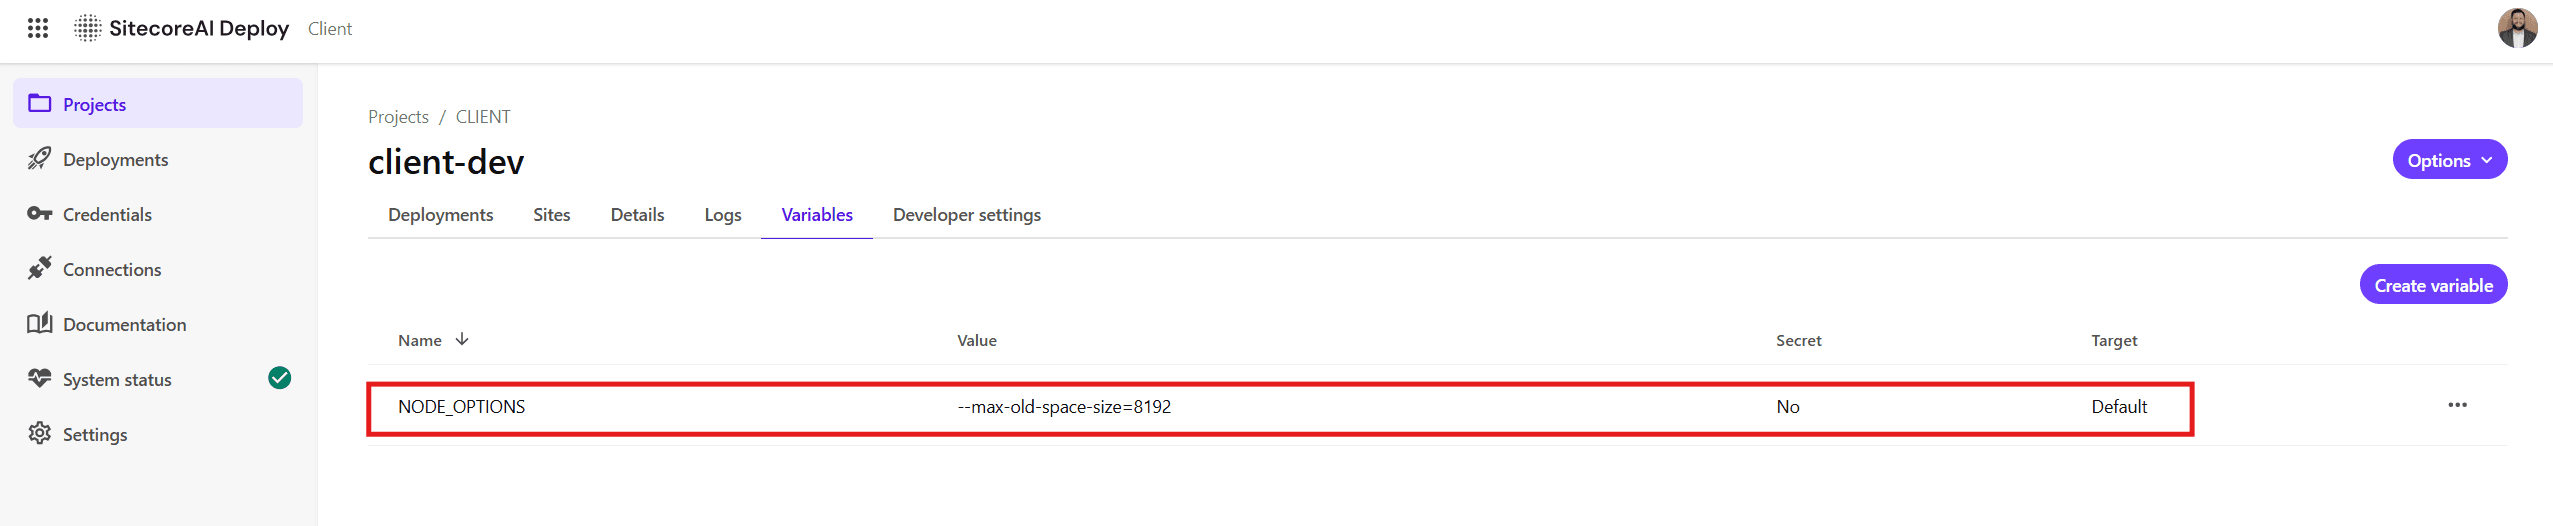Screen dimensions: 2553x526
Task: Click the Projects folder icon
Action: [40, 104]
